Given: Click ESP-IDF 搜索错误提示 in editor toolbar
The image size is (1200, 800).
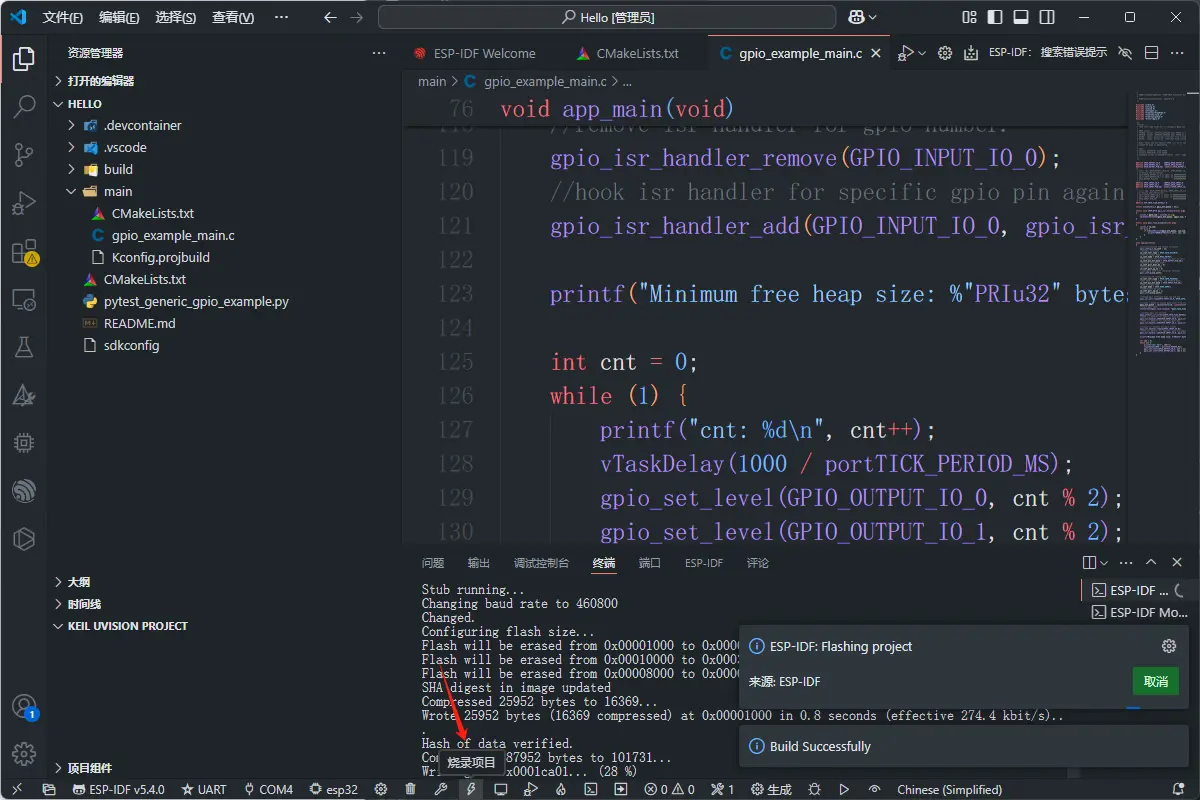Looking at the screenshot, I should click(1048, 53).
